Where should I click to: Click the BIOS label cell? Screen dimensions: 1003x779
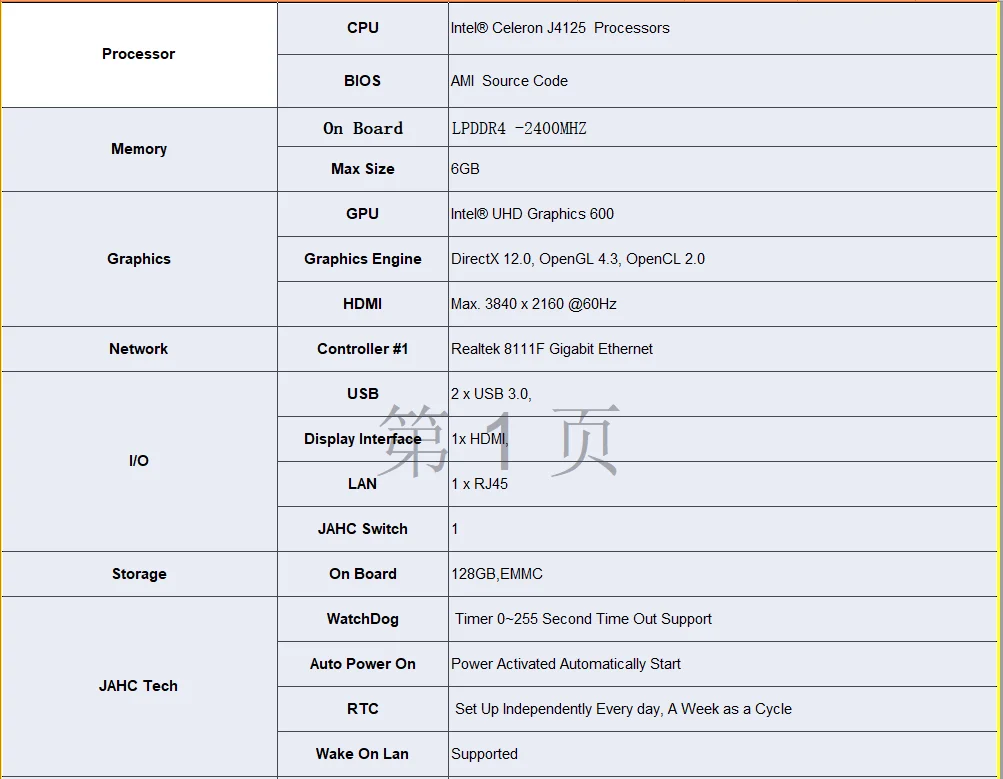362,81
